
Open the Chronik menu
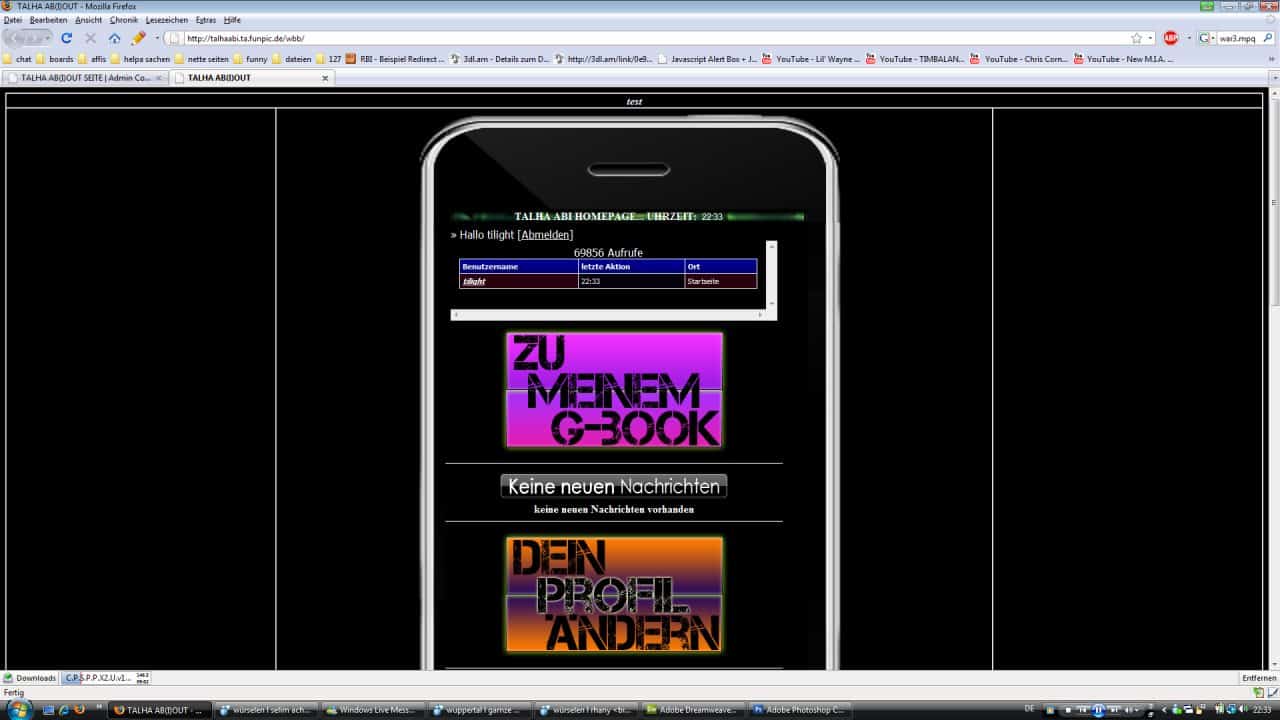(124, 20)
